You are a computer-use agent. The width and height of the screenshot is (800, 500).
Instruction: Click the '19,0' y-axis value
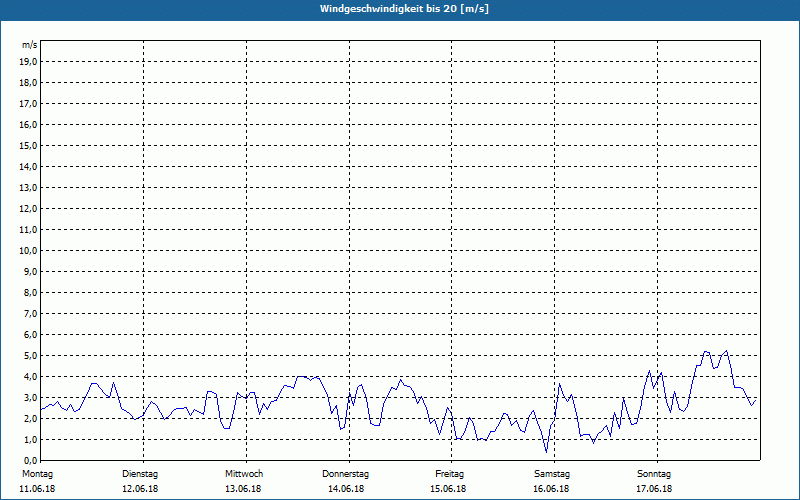tap(28, 62)
